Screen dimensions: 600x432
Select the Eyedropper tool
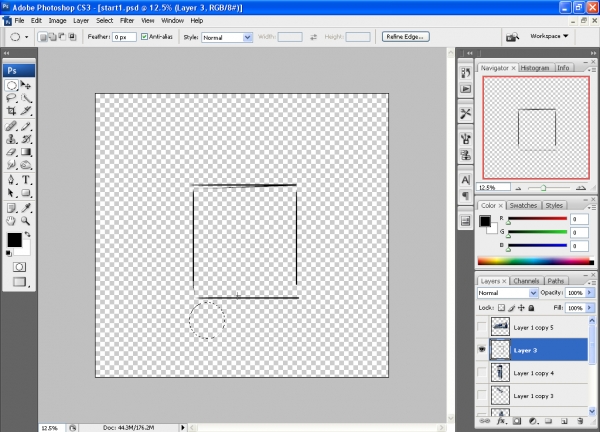pos(26,208)
